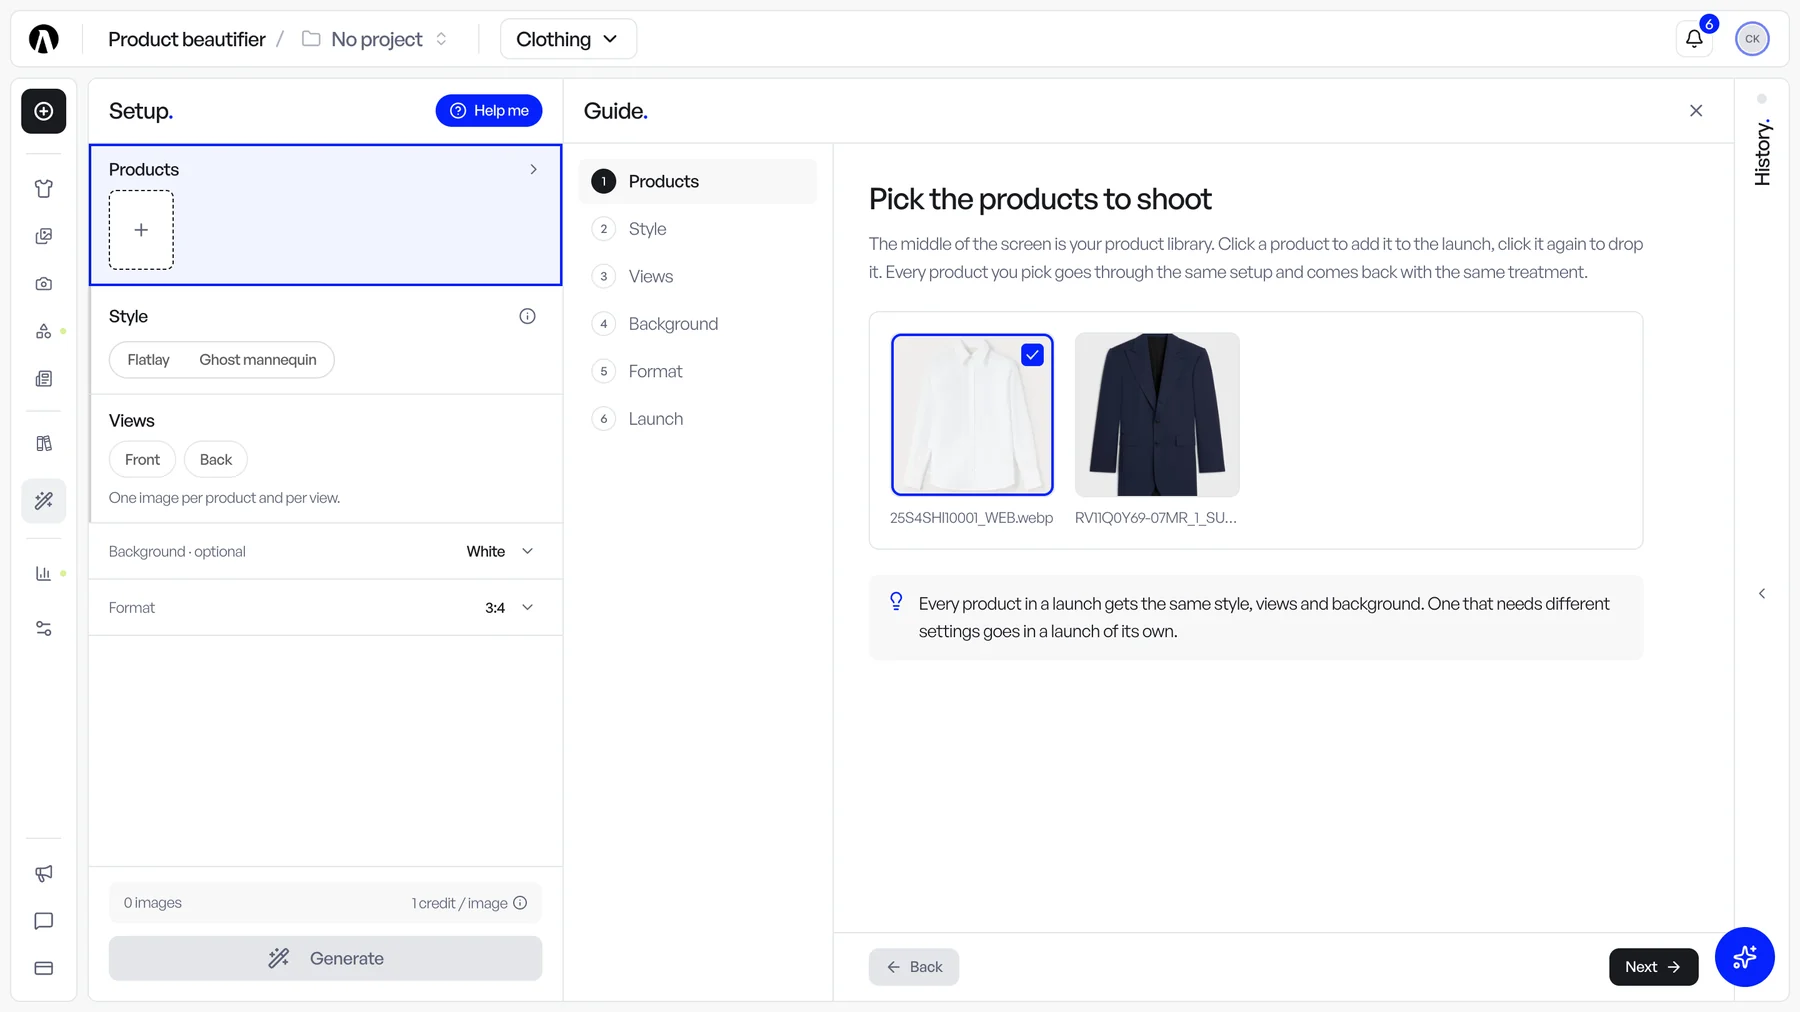Click the Next button

pos(1653,967)
